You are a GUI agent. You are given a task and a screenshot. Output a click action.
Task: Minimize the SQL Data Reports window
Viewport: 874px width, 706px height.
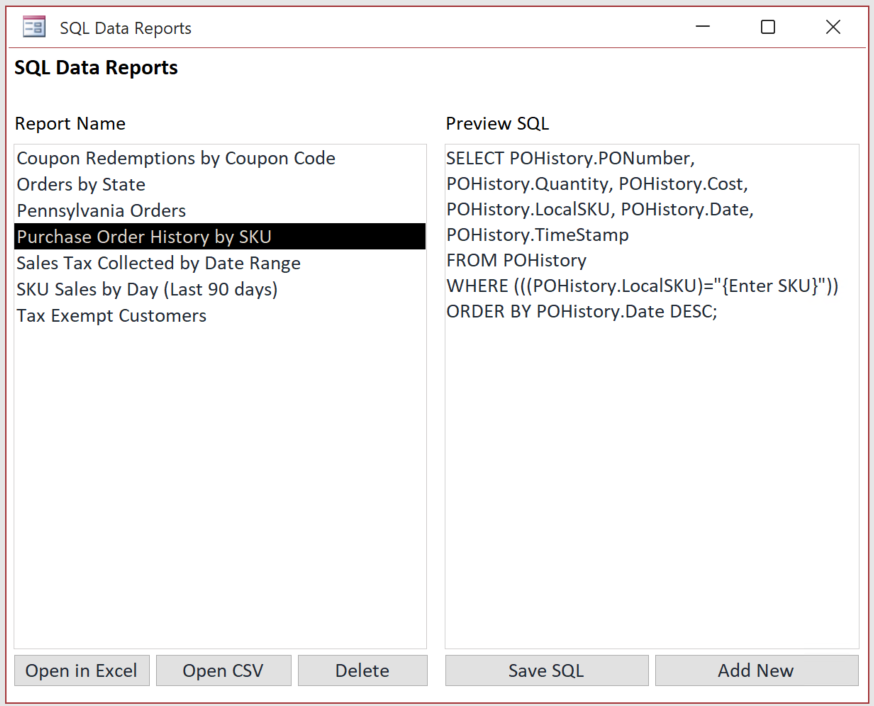[703, 27]
